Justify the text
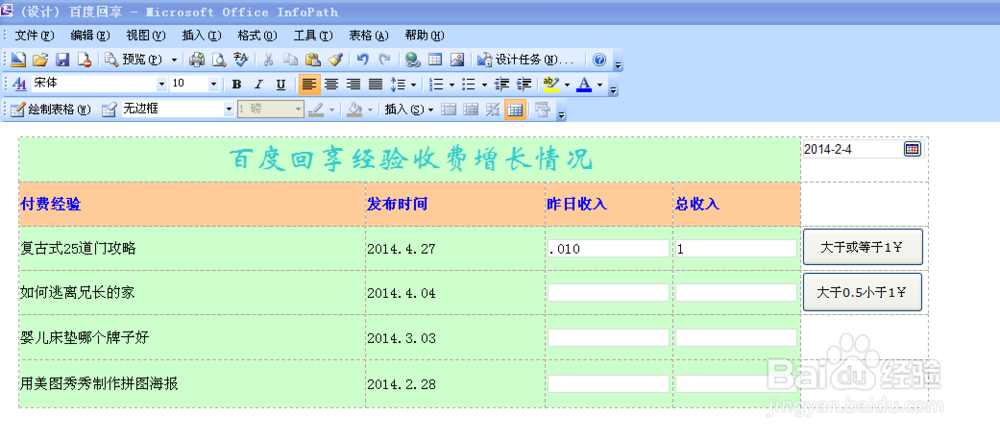 [375, 84]
